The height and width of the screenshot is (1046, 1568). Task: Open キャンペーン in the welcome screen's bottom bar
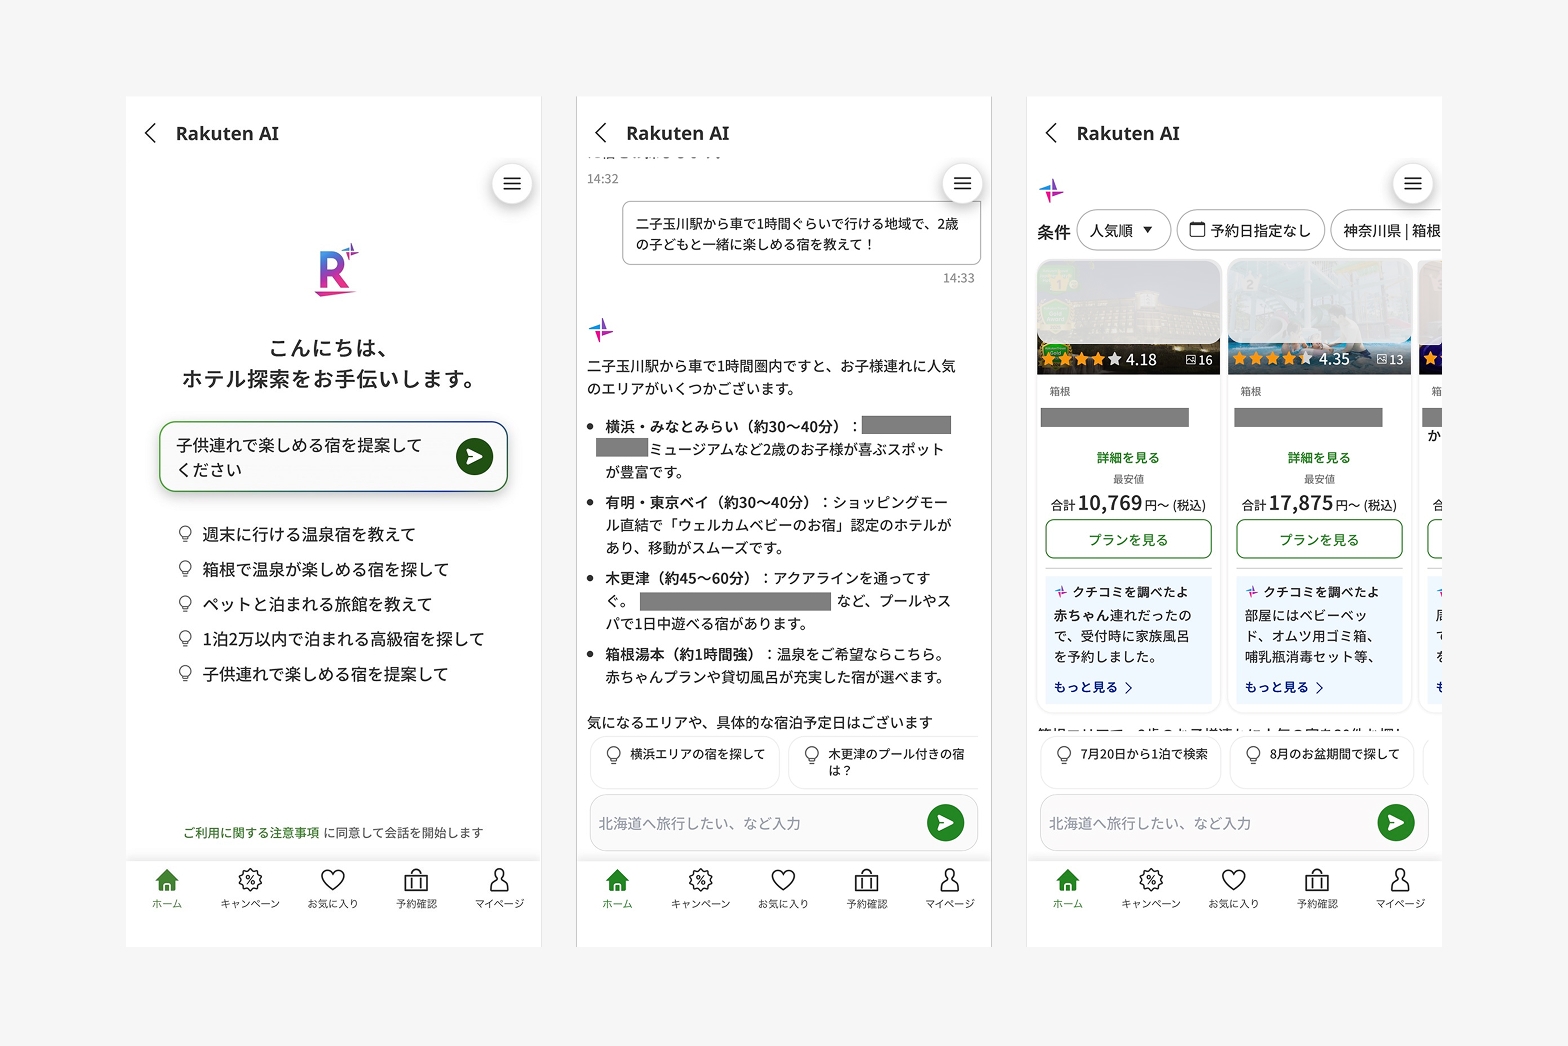coord(250,887)
